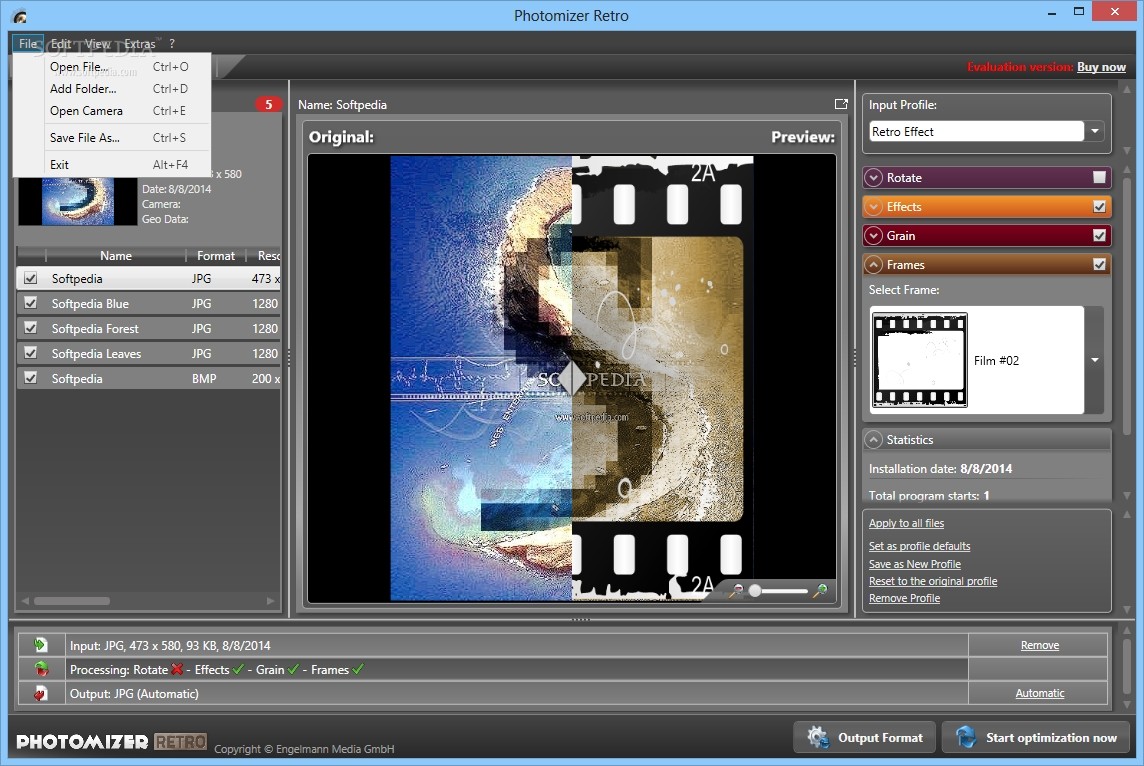Click the Rotate section chevron icon
The image size is (1144, 766).
coord(873,177)
